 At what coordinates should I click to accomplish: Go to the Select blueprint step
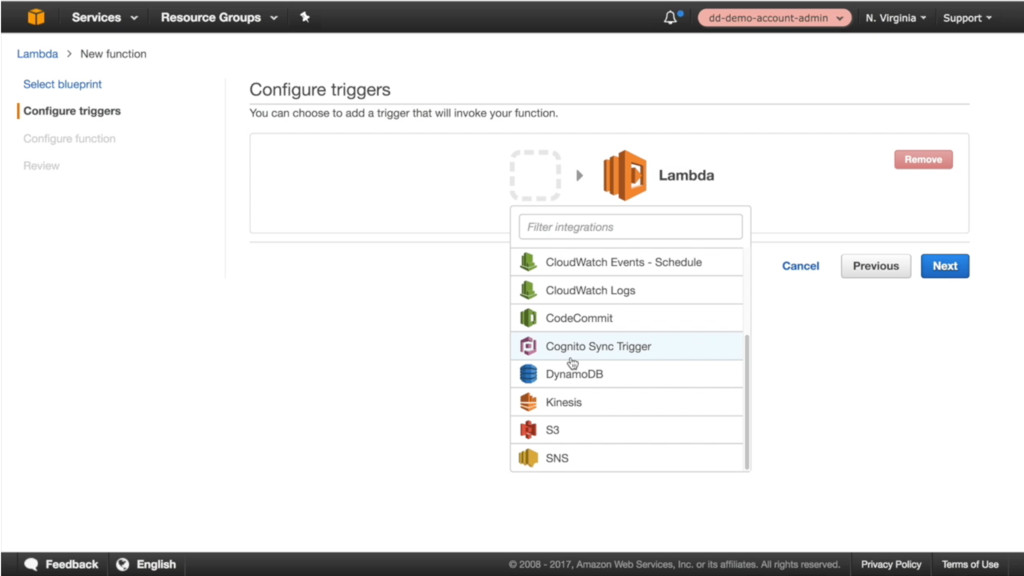pyautogui.click(x=62, y=84)
